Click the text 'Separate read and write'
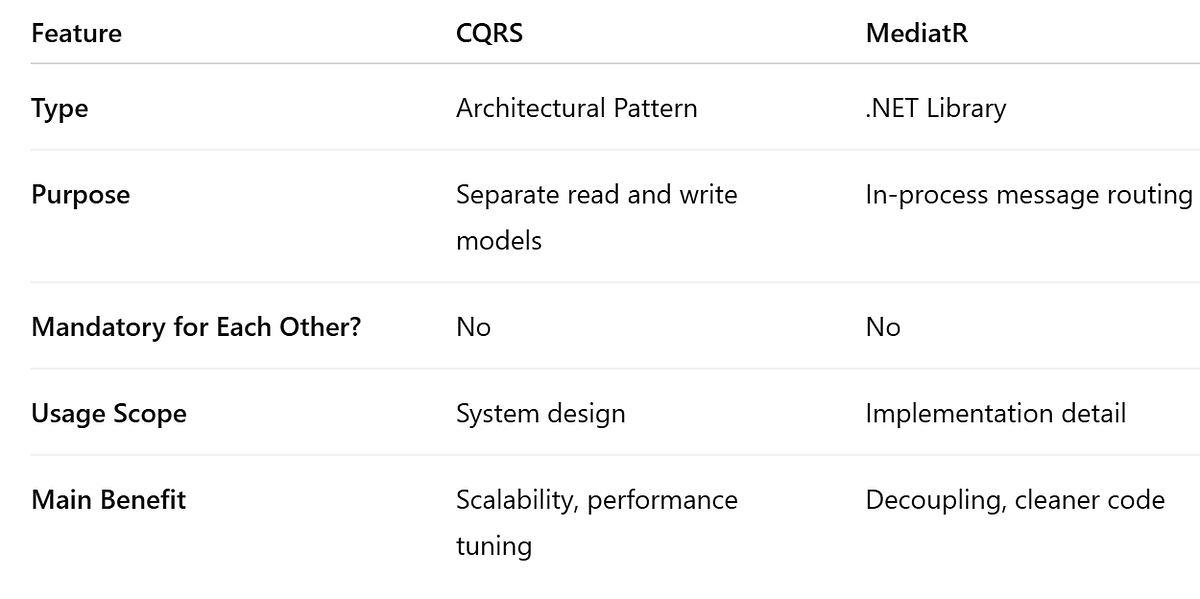Viewport: 1200px width, 599px height. (596, 194)
